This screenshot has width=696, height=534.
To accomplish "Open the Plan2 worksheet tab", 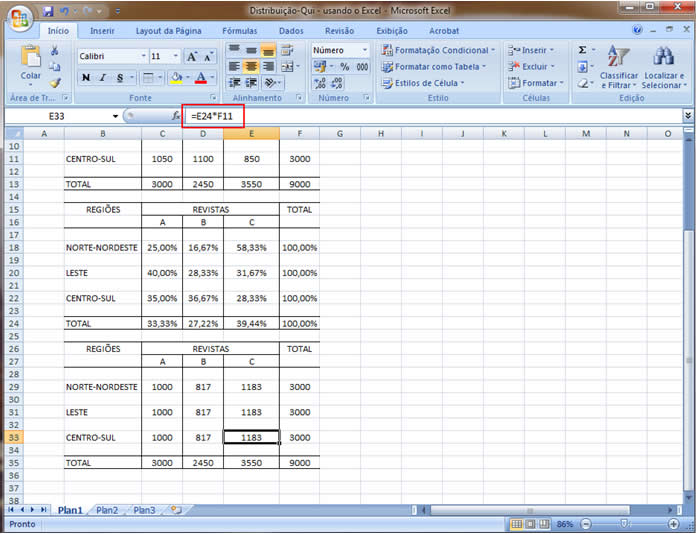I will pyautogui.click(x=106, y=510).
